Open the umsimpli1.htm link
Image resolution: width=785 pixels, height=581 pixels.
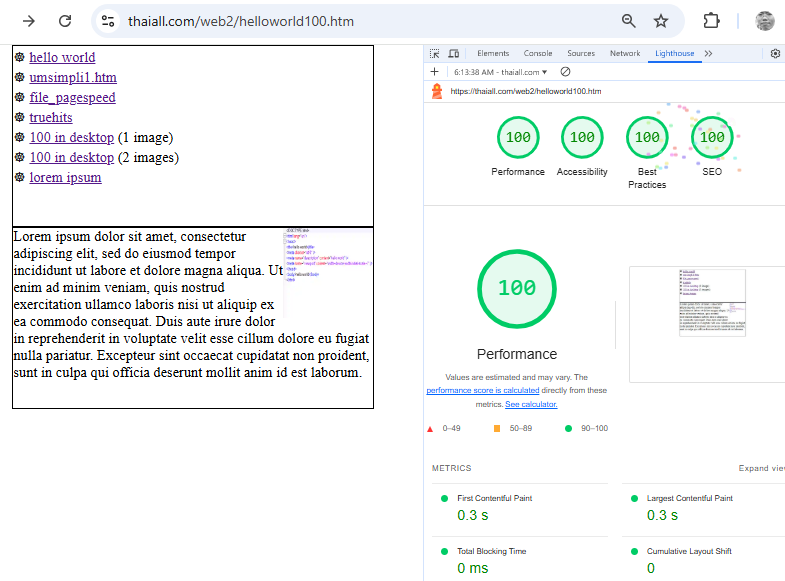[73, 78]
